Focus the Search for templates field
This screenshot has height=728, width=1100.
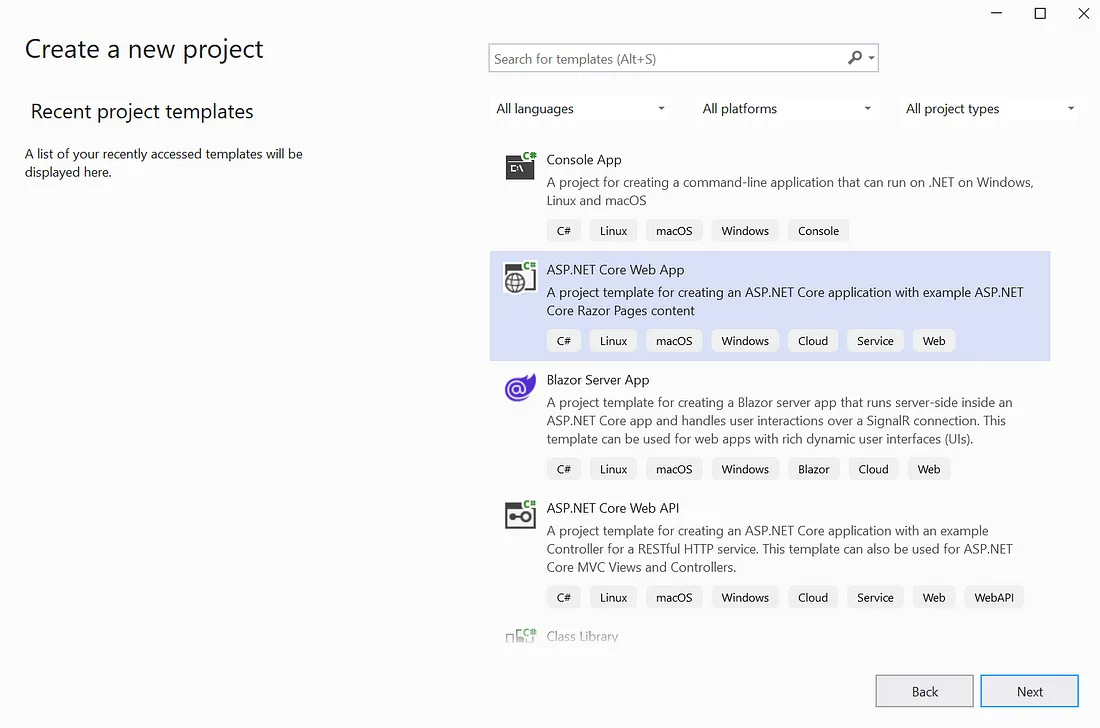(x=665, y=59)
